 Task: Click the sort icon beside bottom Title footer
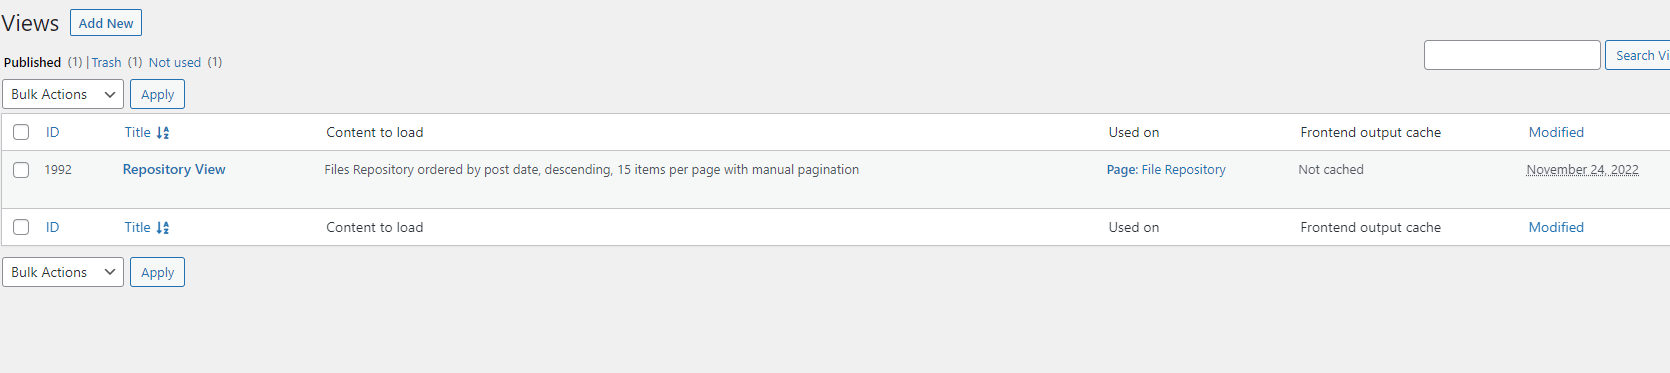pos(163,228)
